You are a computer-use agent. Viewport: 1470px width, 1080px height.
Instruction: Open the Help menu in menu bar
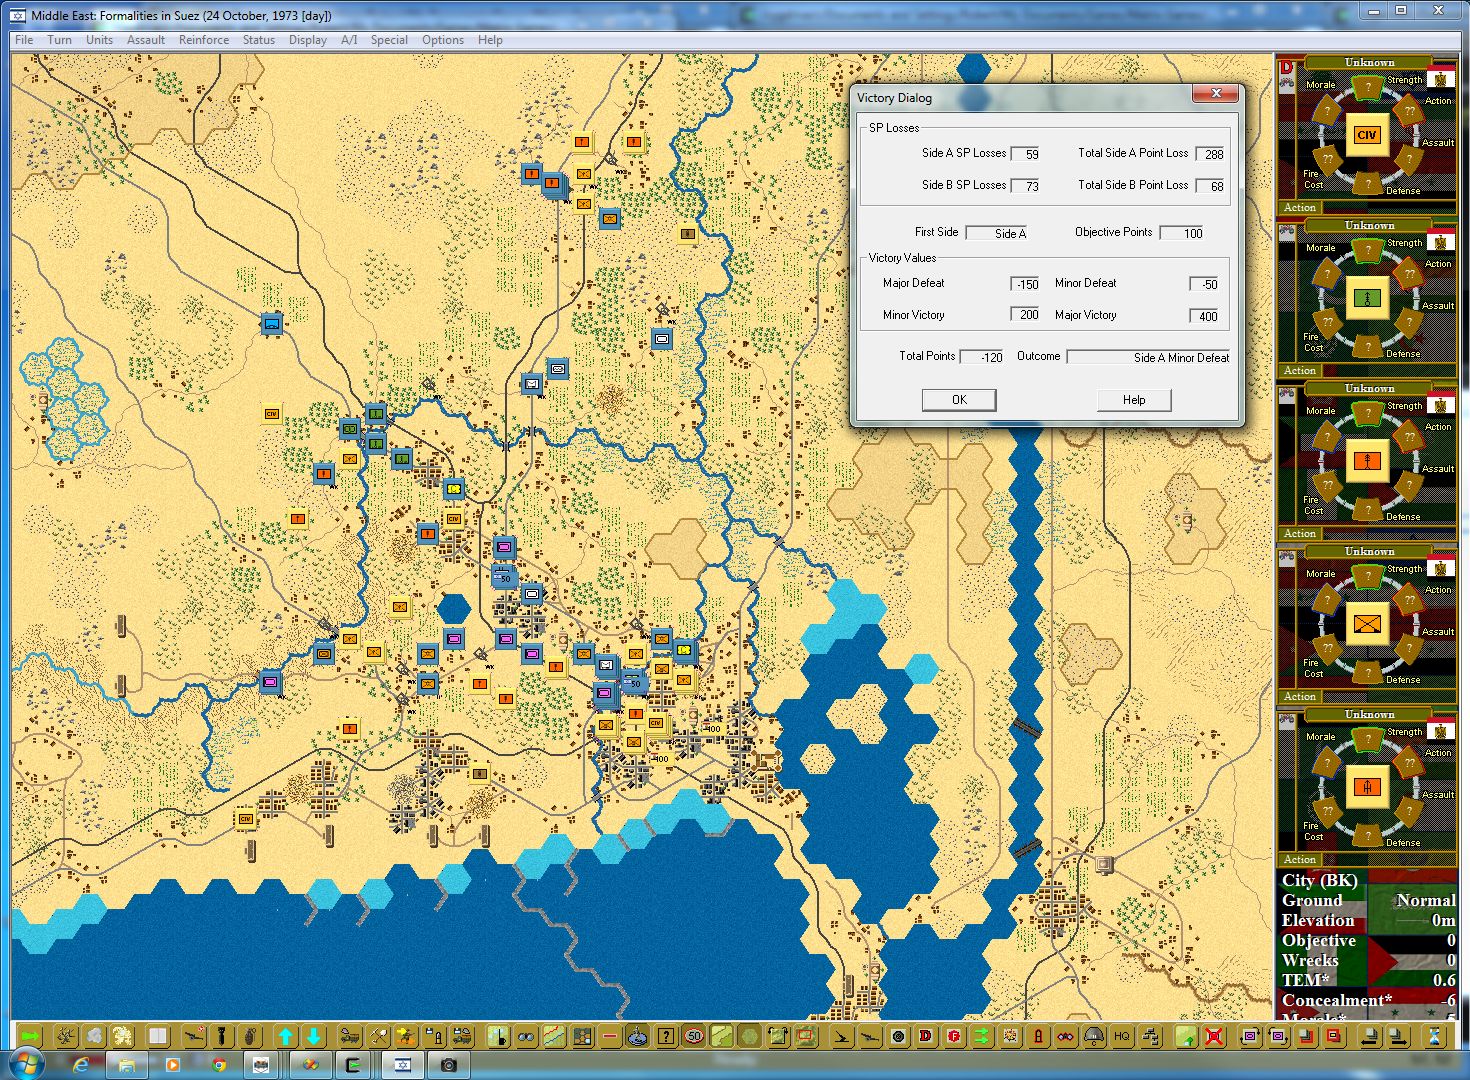tap(490, 40)
